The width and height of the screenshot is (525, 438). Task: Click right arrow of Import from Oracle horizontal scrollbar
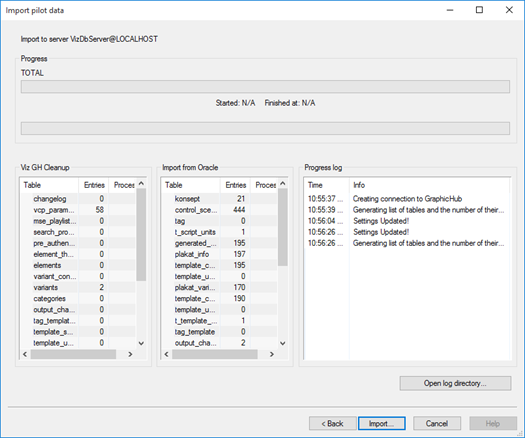pyautogui.click(x=272, y=354)
